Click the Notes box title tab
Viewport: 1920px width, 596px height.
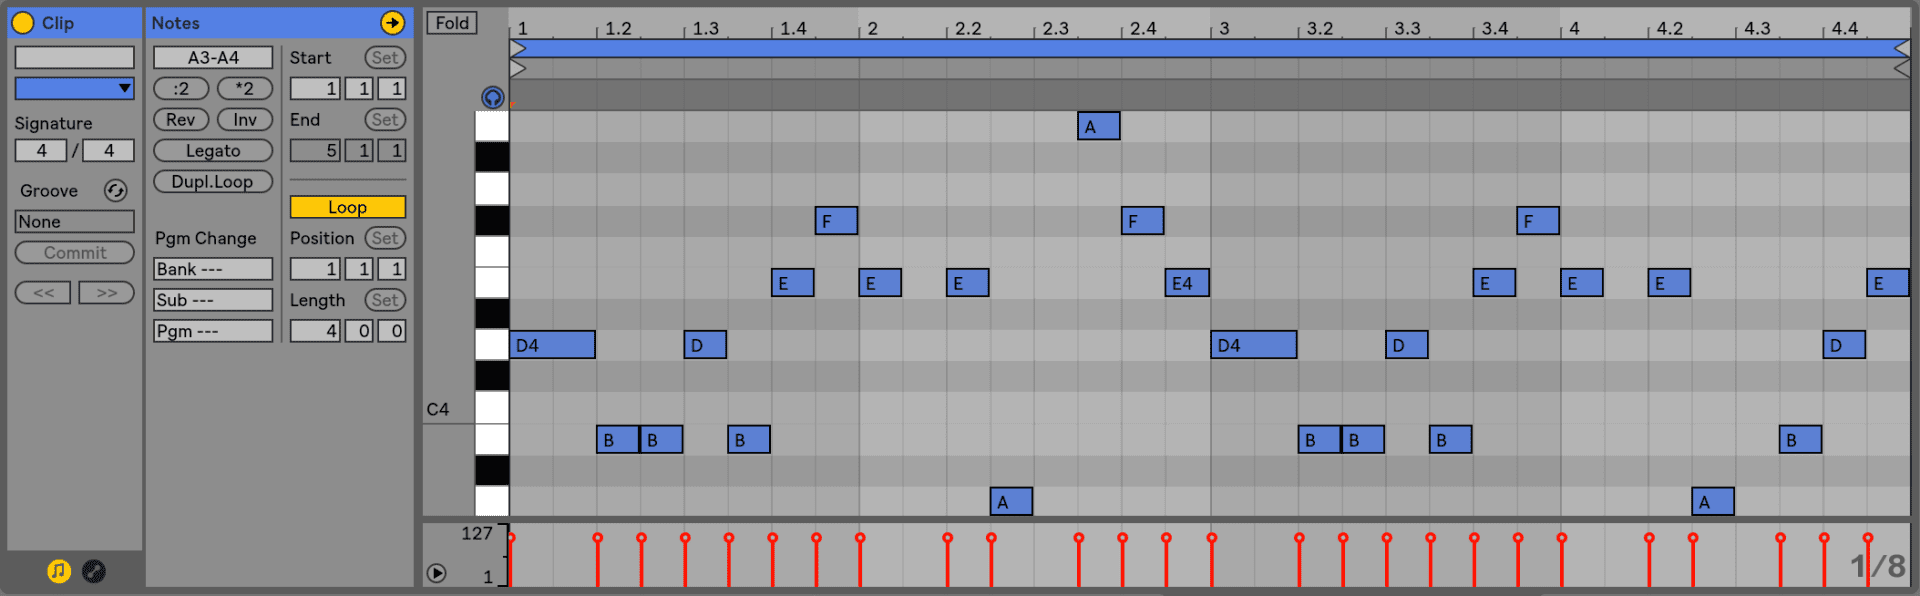click(278, 22)
